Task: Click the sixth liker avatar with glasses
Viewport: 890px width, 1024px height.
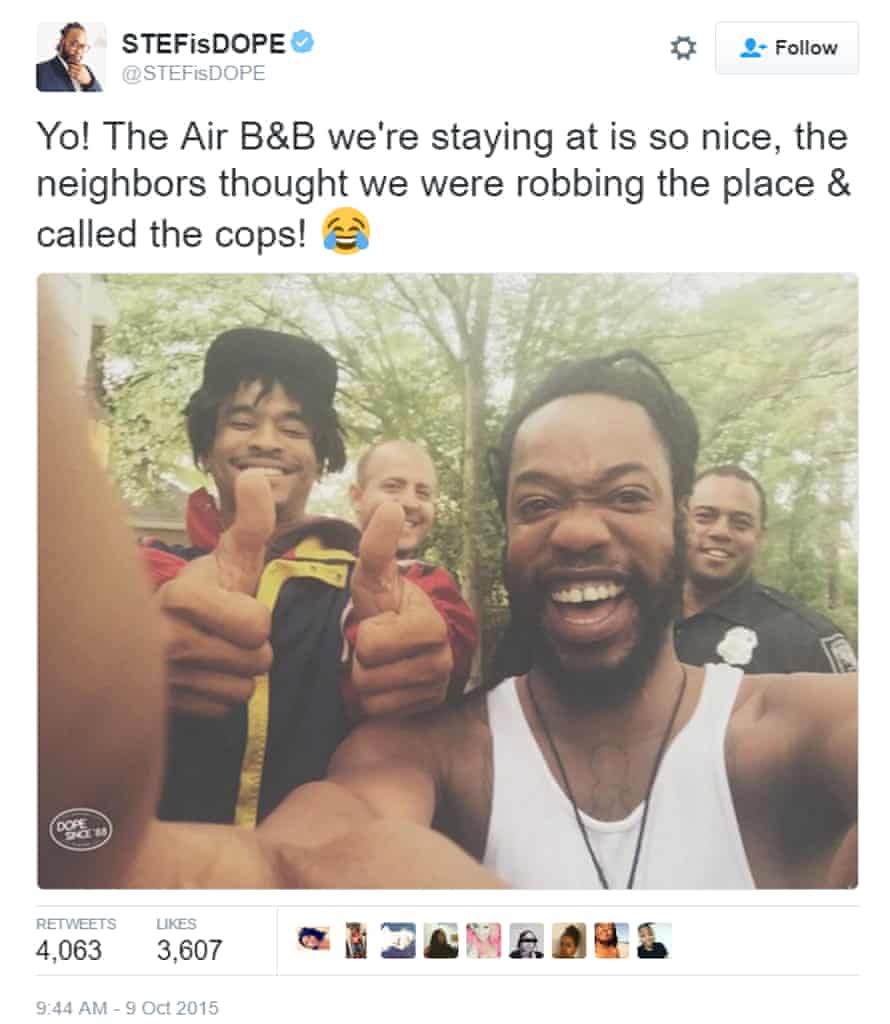Action: pos(526,940)
